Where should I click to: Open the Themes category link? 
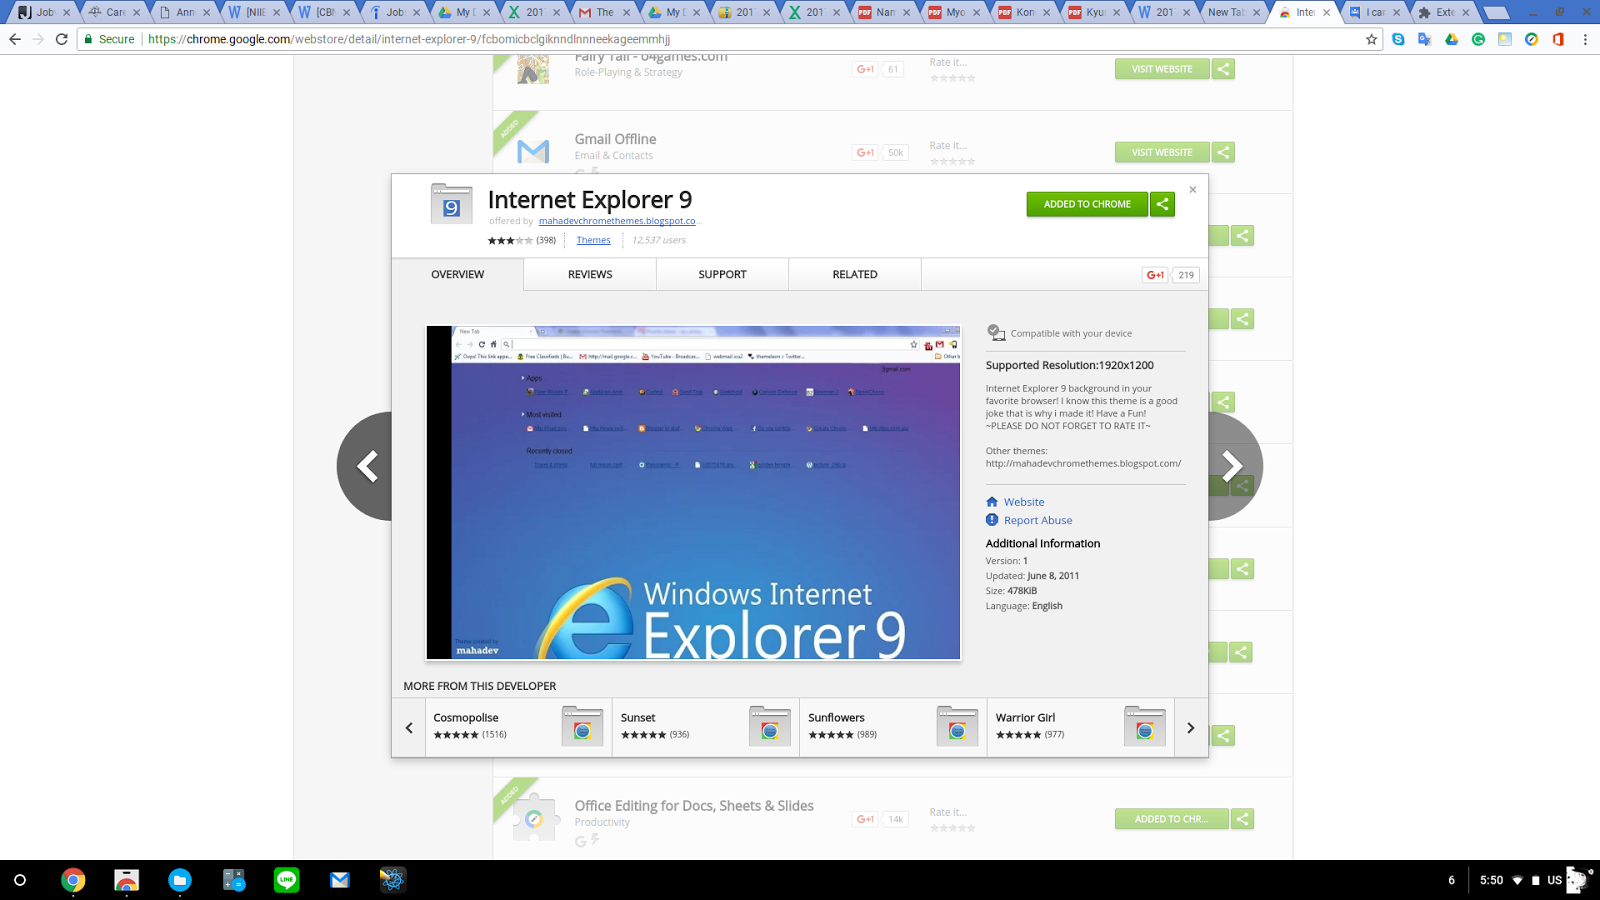point(593,240)
